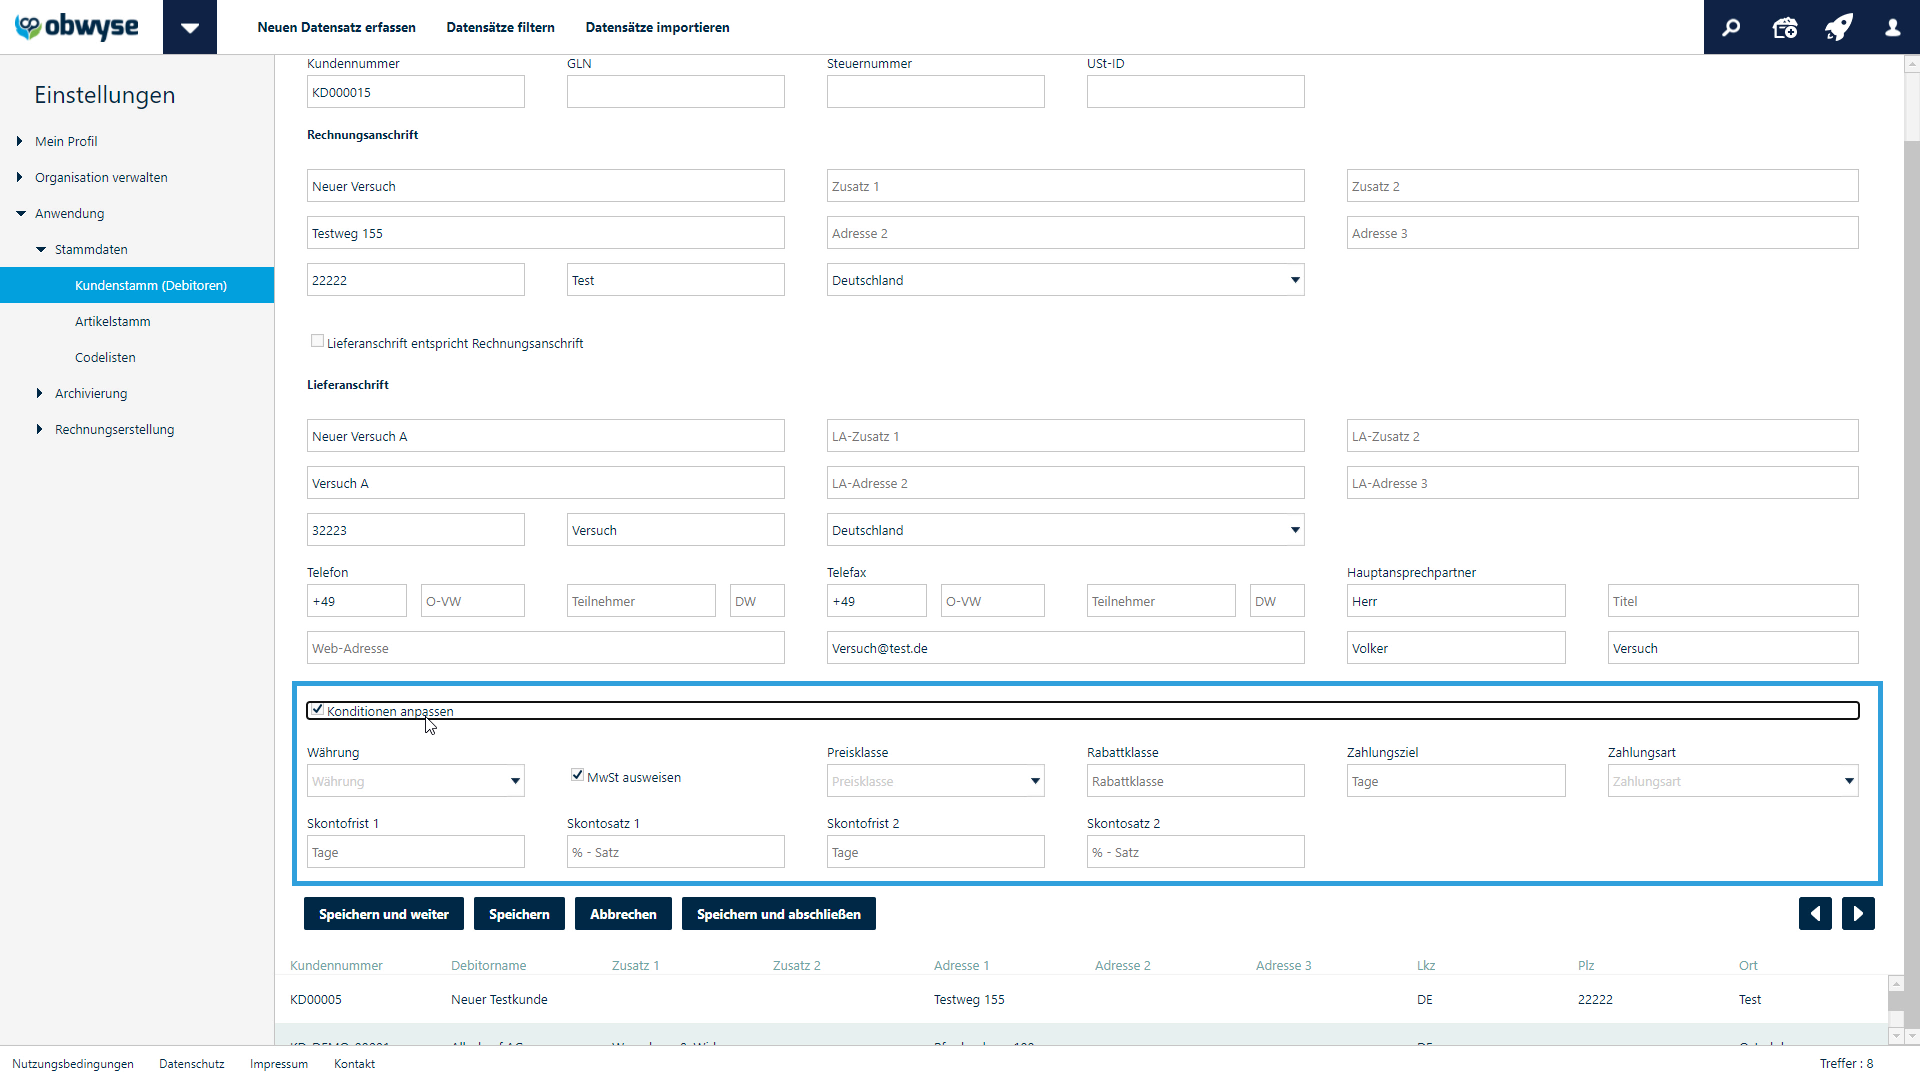
Task: Click the obwyse logo
Action: (77, 27)
